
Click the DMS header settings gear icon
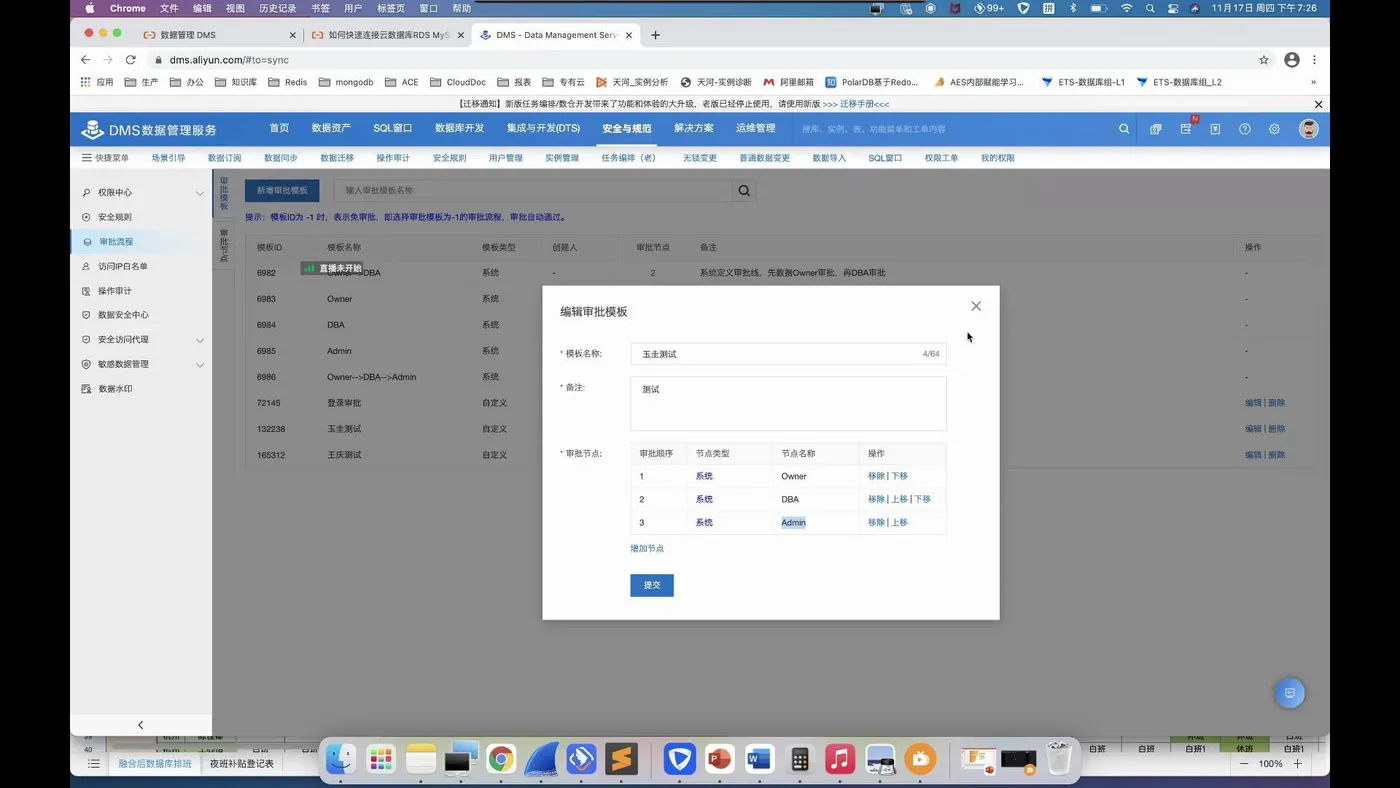pos(1274,129)
